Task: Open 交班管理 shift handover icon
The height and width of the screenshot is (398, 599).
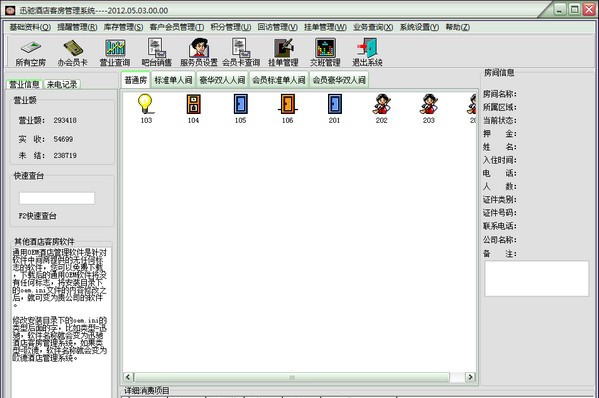Action: pyautogui.click(x=325, y=52)
